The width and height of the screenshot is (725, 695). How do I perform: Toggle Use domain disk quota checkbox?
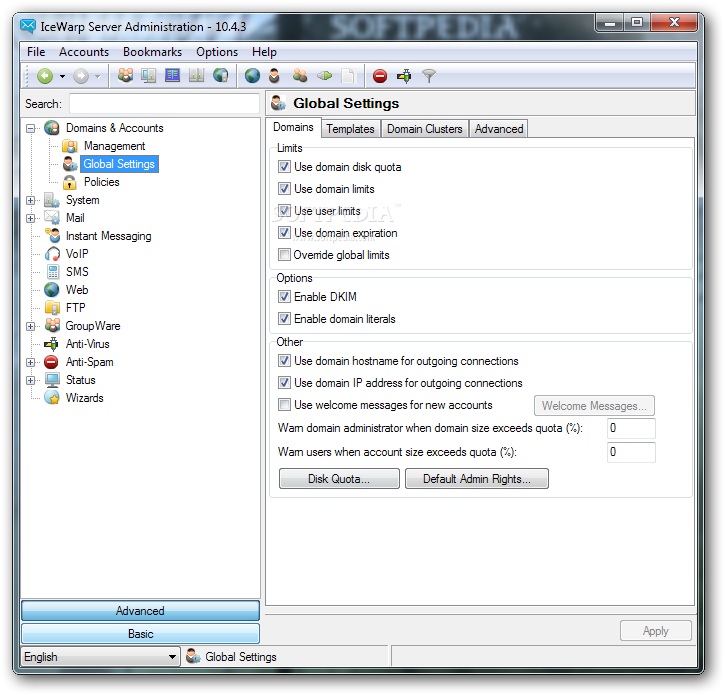284,167
